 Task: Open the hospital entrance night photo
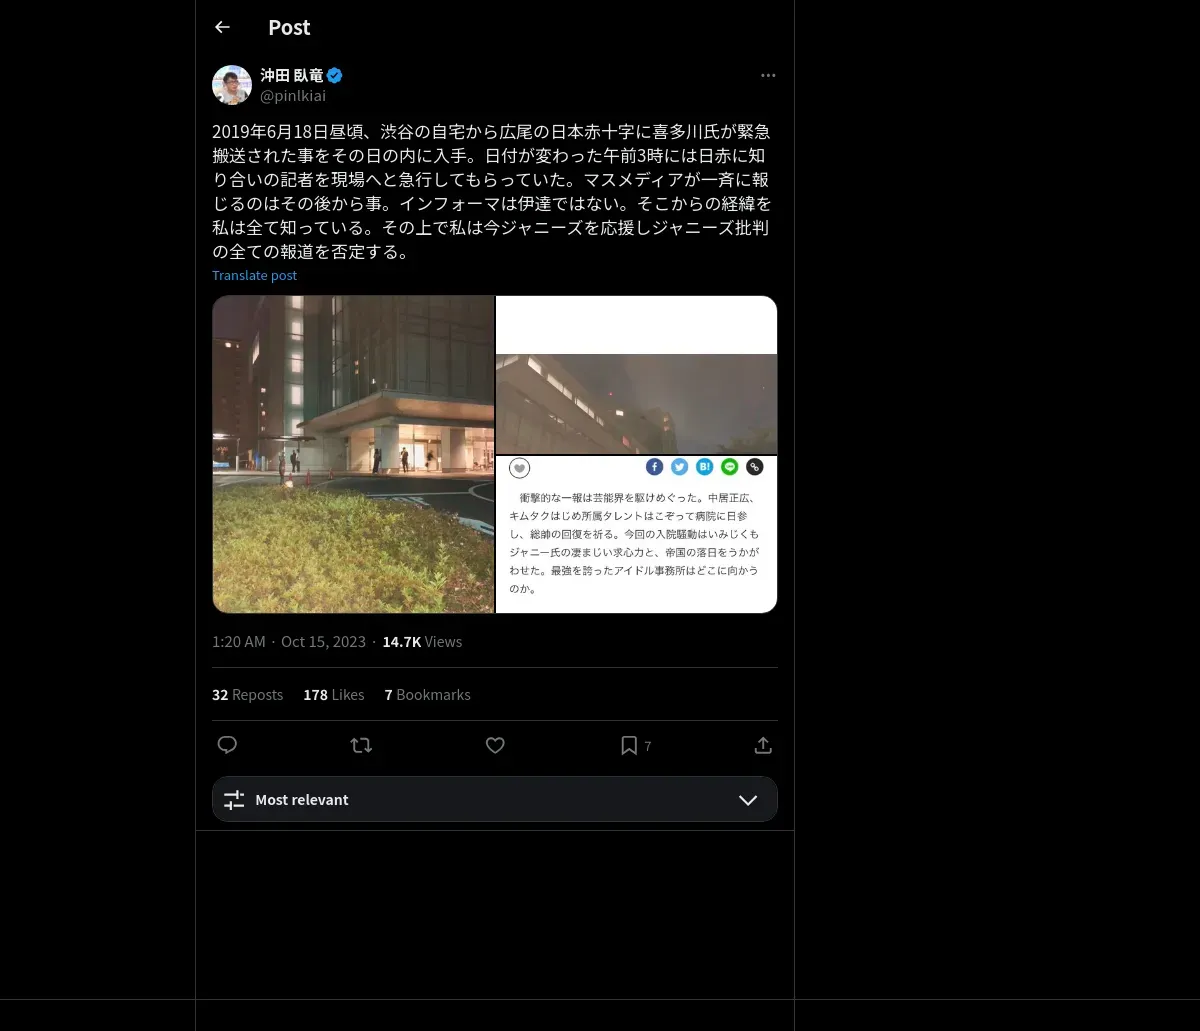(353, 454)
